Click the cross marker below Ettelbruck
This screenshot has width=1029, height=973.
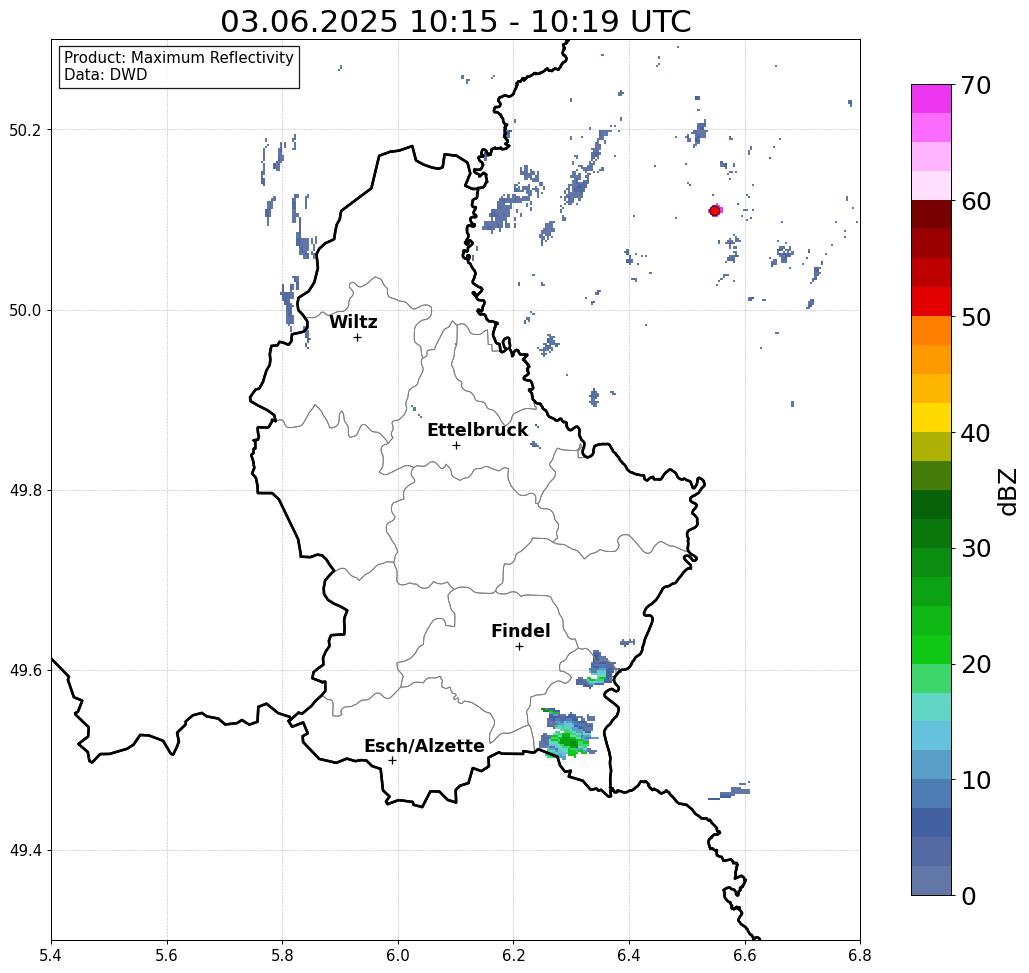457,445
